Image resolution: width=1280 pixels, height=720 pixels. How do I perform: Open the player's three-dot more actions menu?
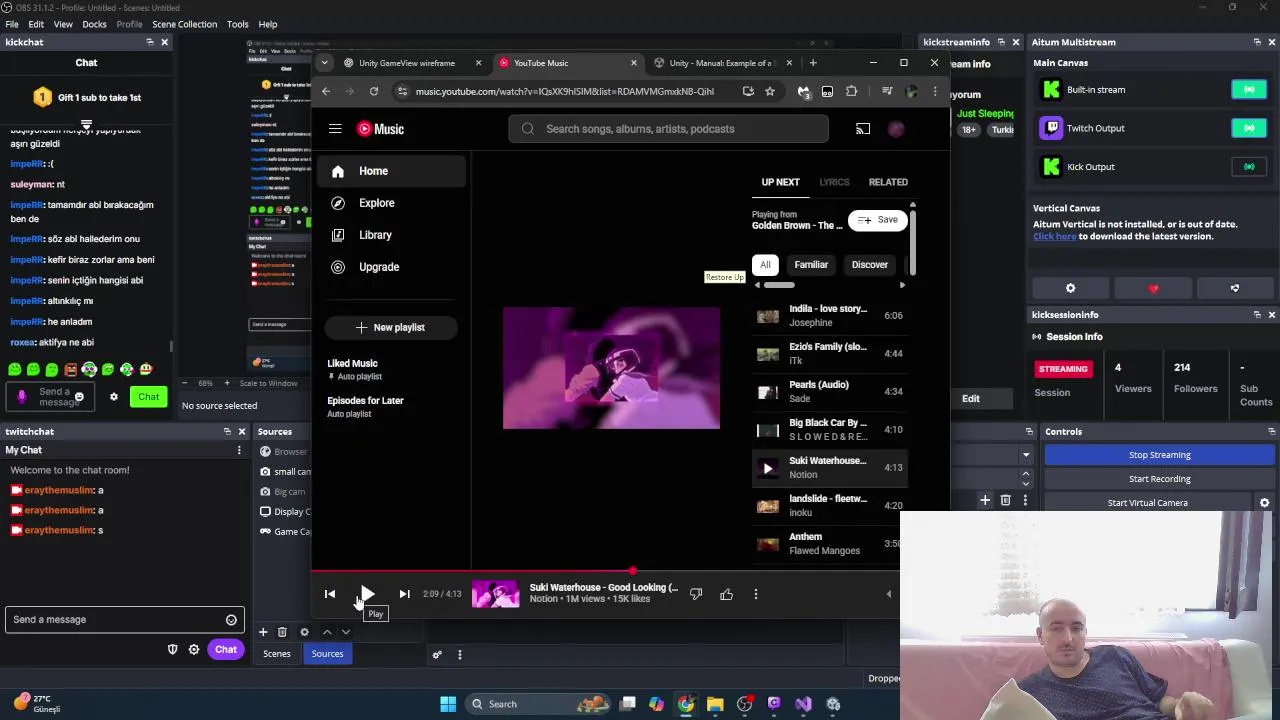[x=756, y=595]
